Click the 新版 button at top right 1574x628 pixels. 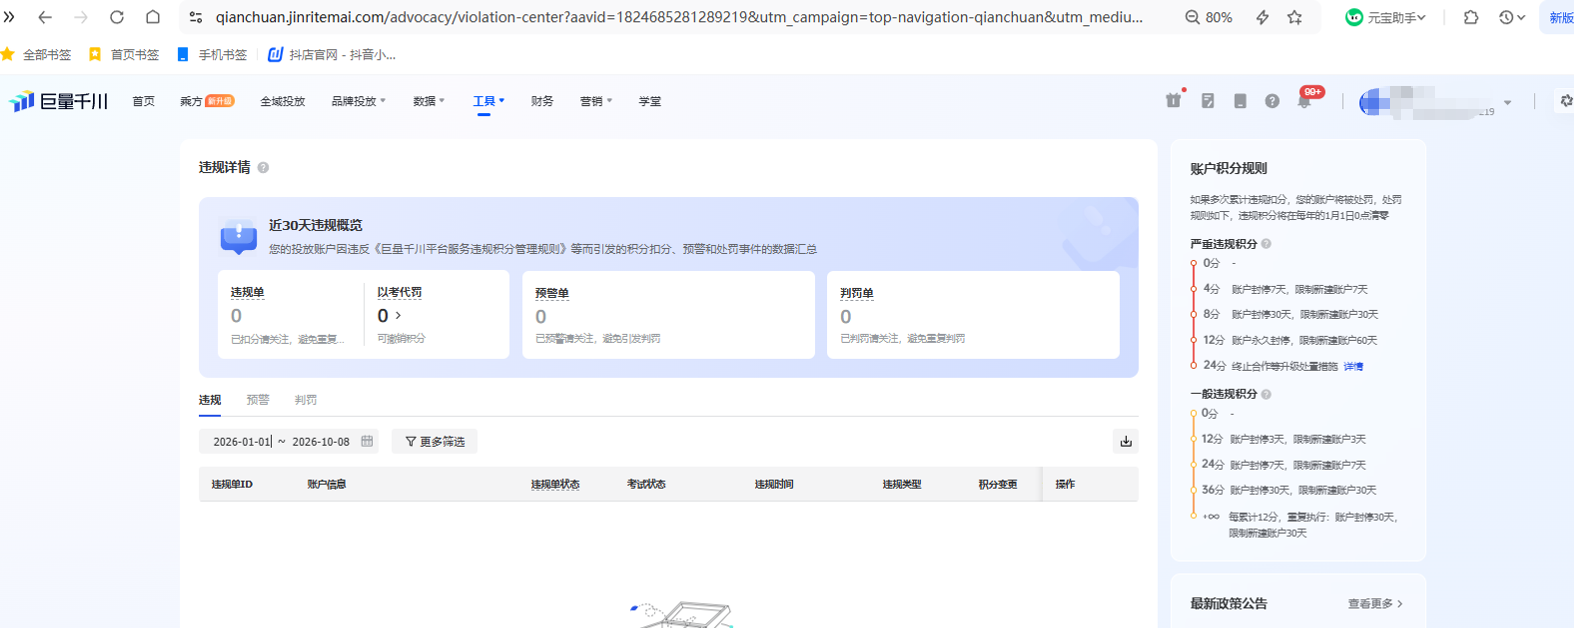[1558, 17]
